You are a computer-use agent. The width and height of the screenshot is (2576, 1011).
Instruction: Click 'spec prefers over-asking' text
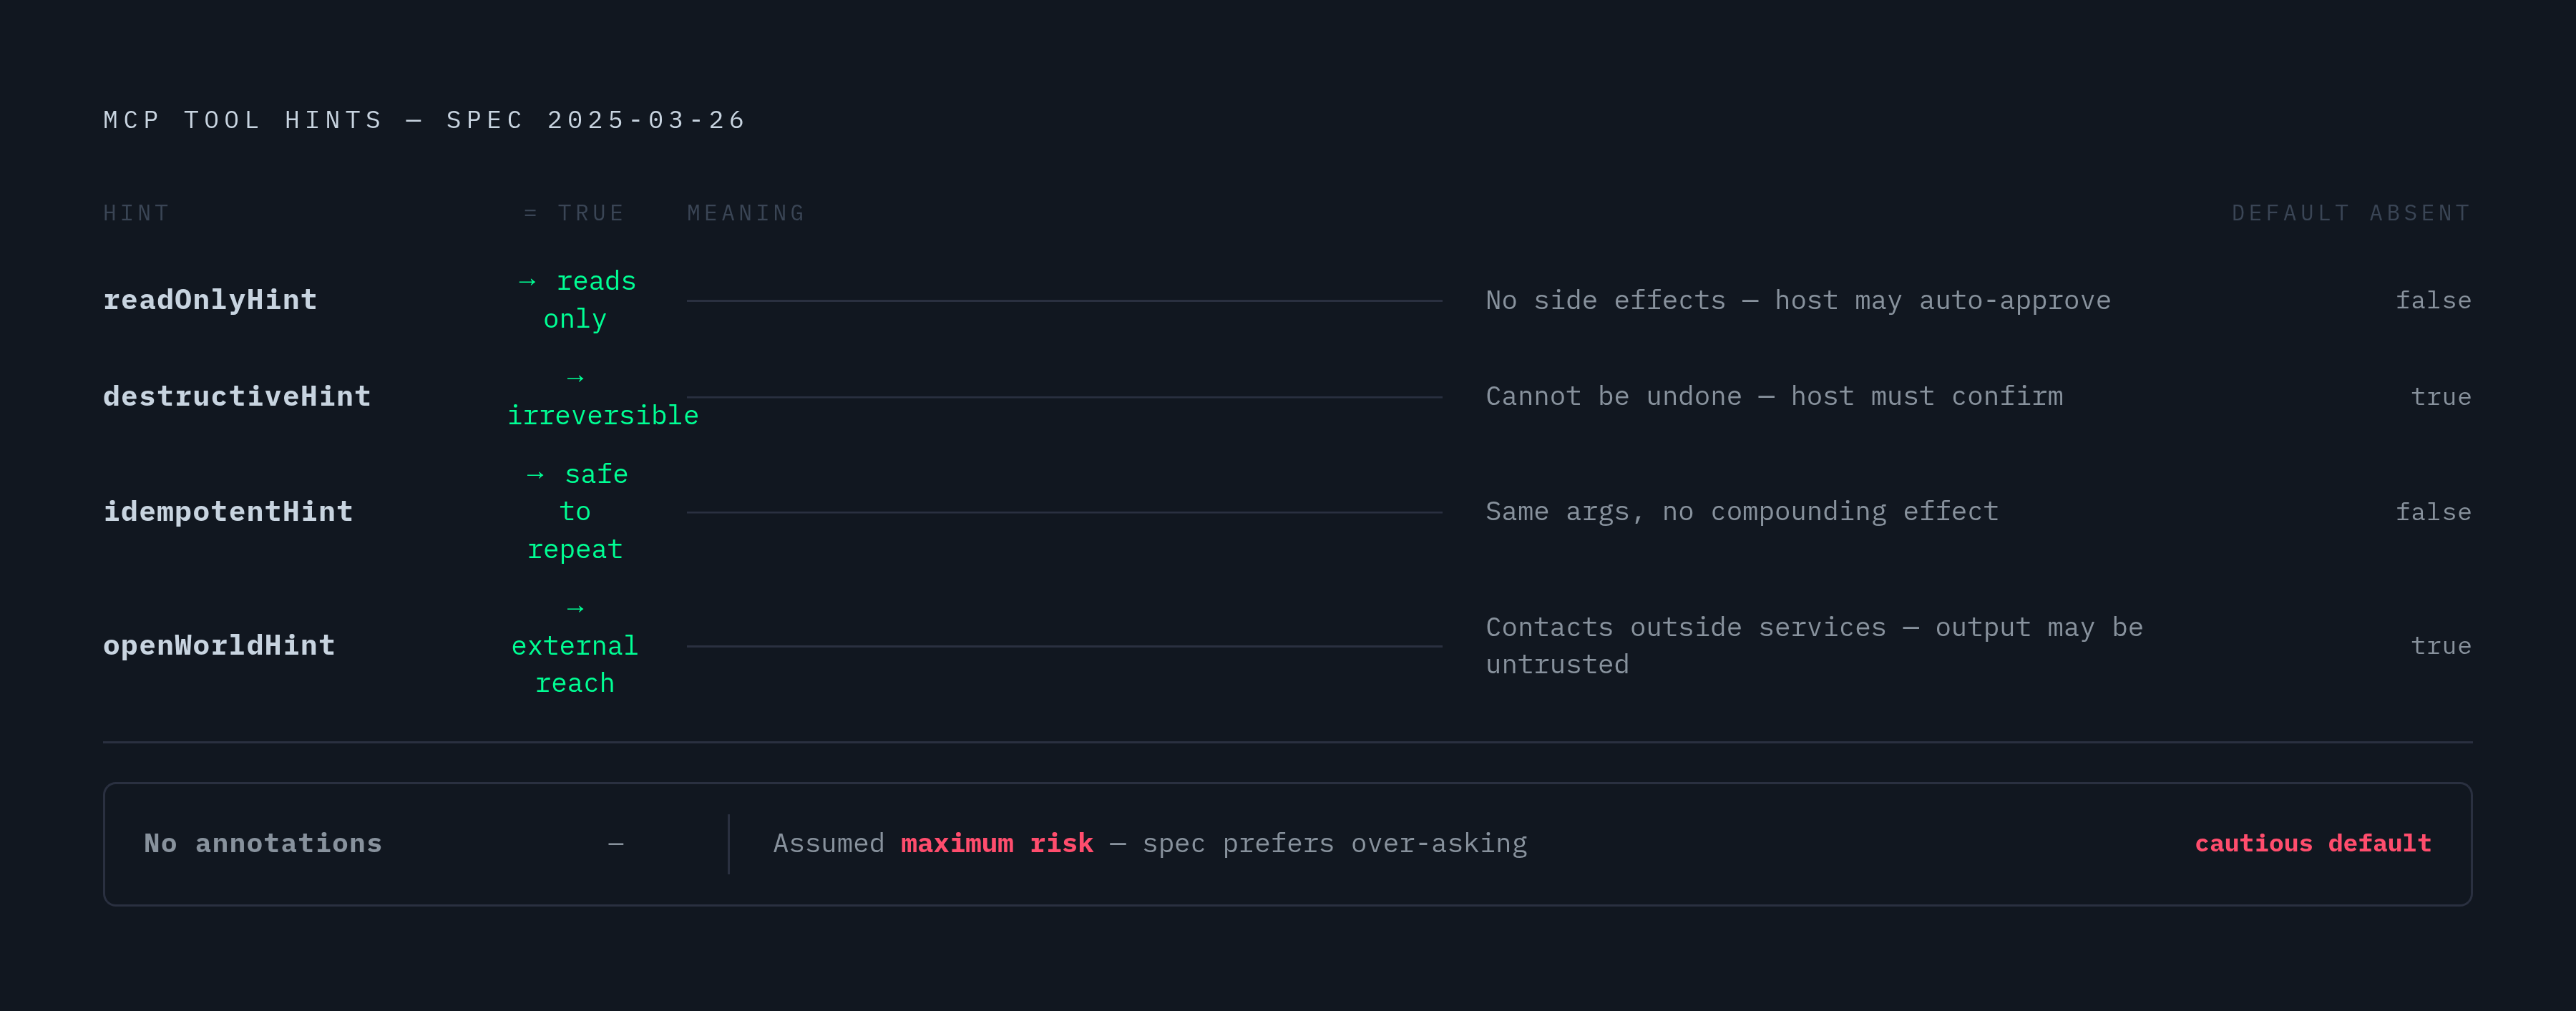(1335, 844)
